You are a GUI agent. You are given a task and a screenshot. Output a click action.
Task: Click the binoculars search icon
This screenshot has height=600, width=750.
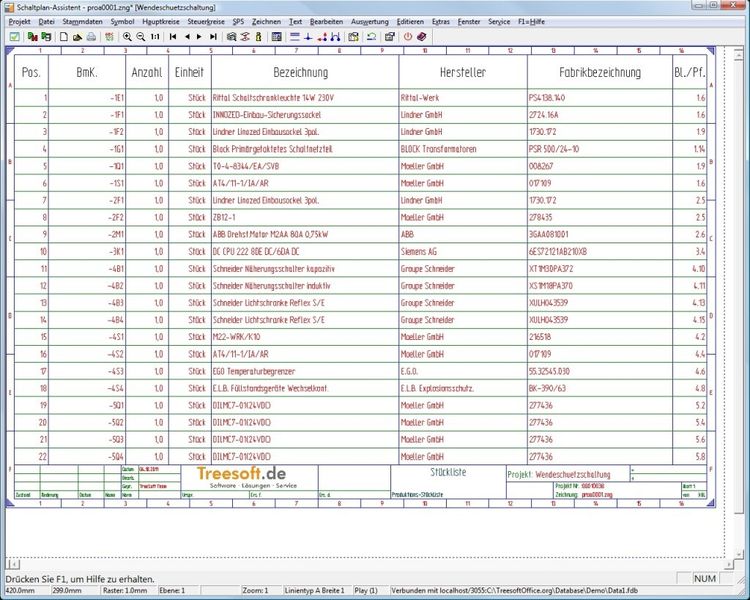coord(231,36)
